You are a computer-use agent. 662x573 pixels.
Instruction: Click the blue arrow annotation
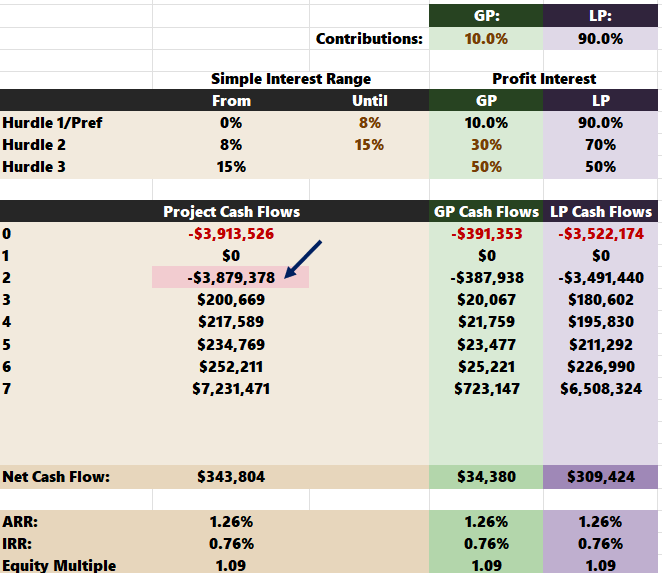coord(303,259)
